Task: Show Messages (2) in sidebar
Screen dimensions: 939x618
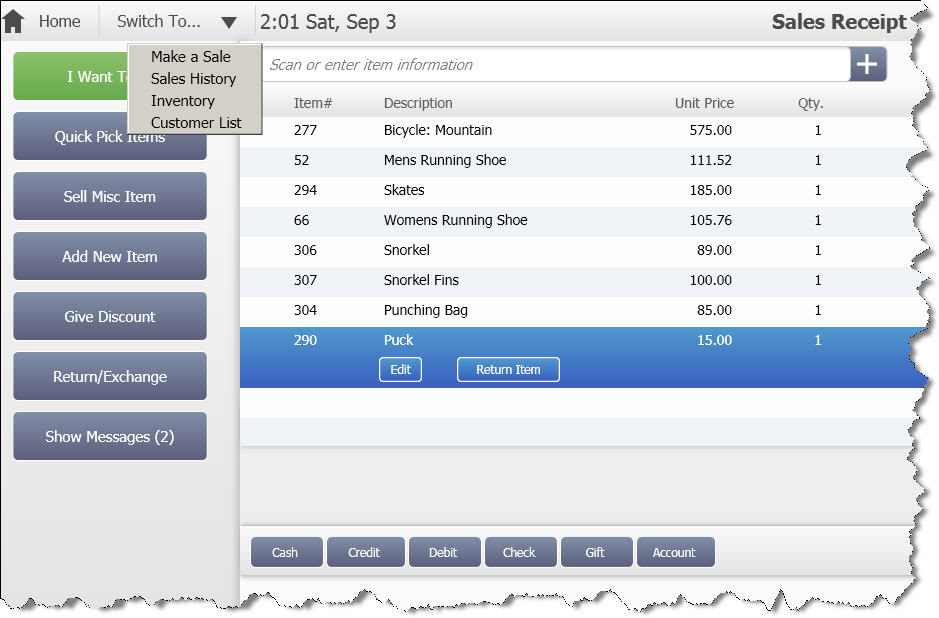Action: point(110,437)
